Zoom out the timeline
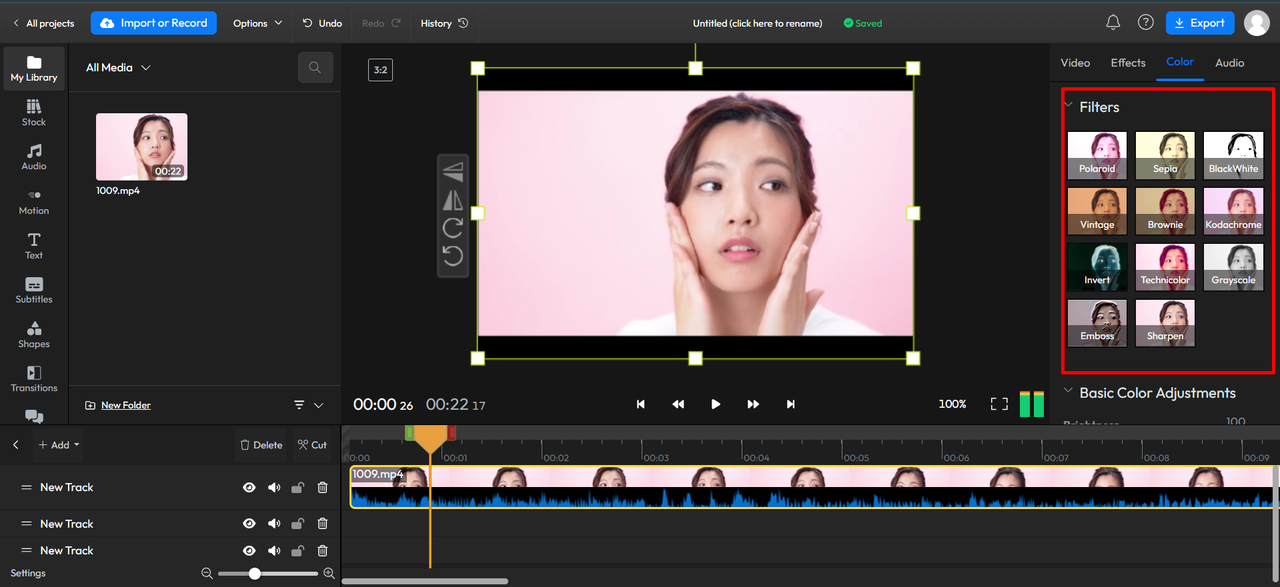Viewport: 1280px width, 587px height. coord(207,573)
